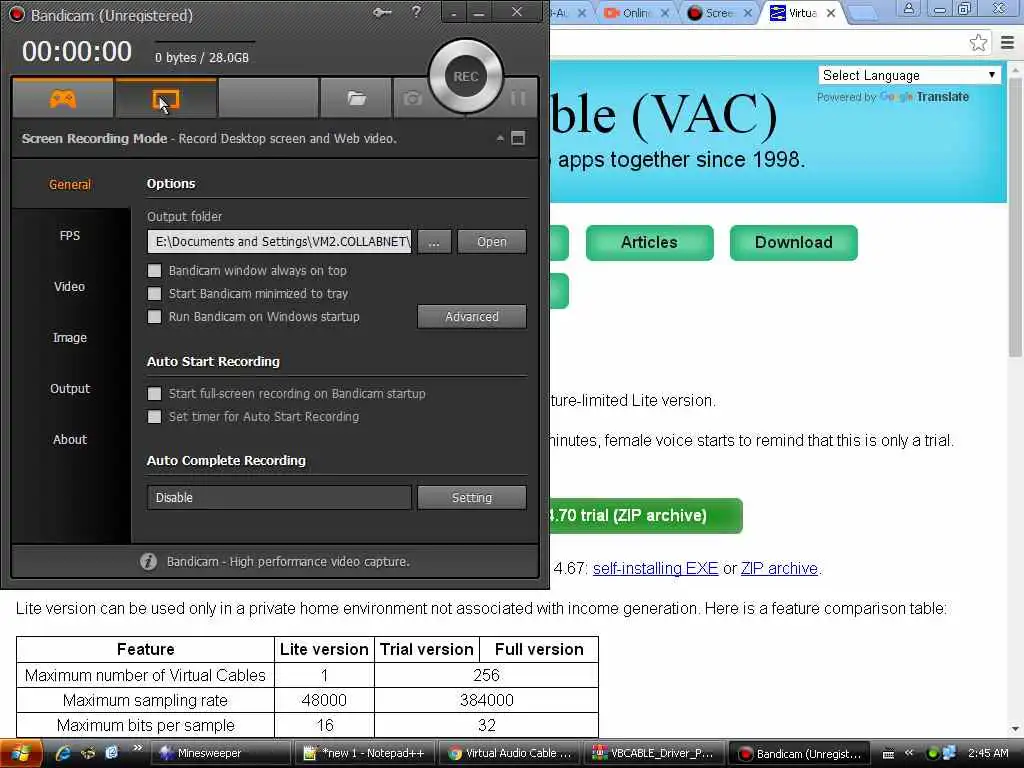Expand hidden system tray icons chevron
This screenshot has height=768, width=1024.
(x=908, y=753)
